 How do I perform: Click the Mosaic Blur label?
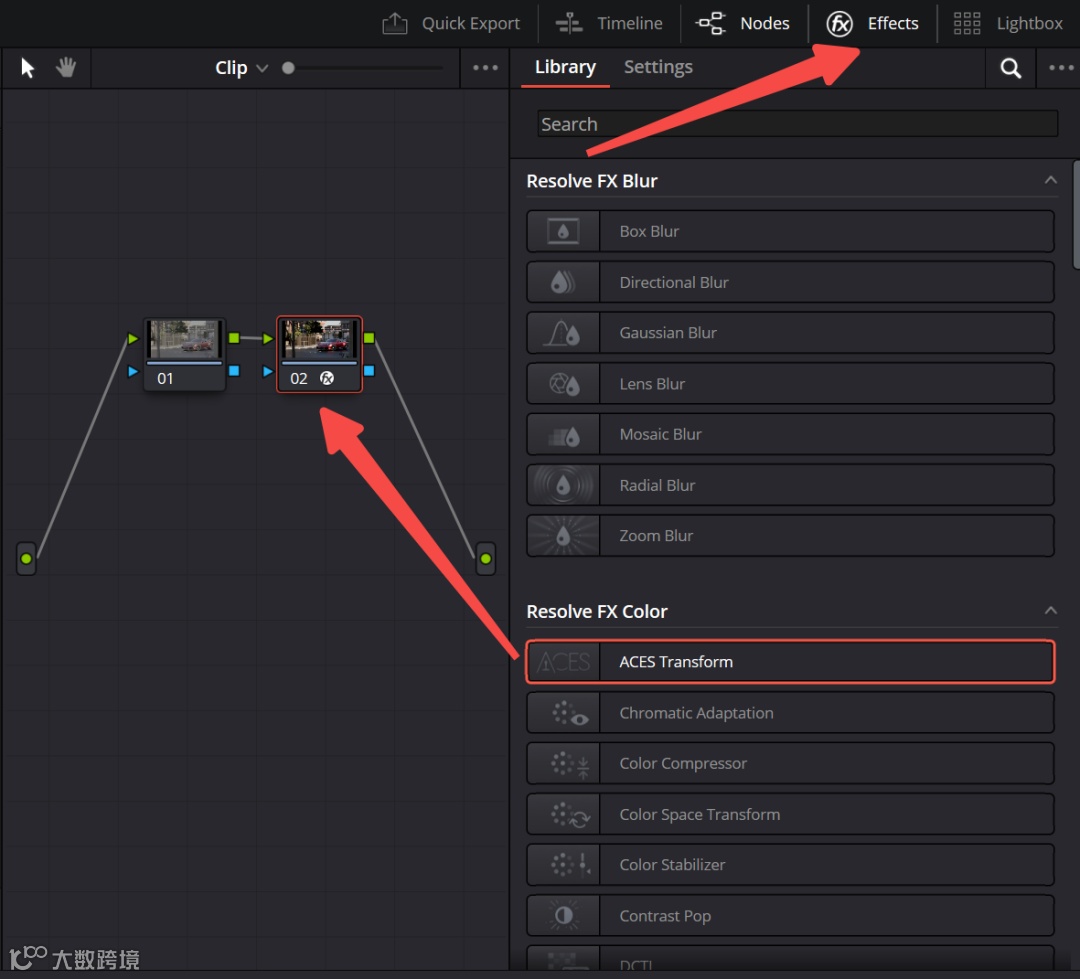coord(660,435)
